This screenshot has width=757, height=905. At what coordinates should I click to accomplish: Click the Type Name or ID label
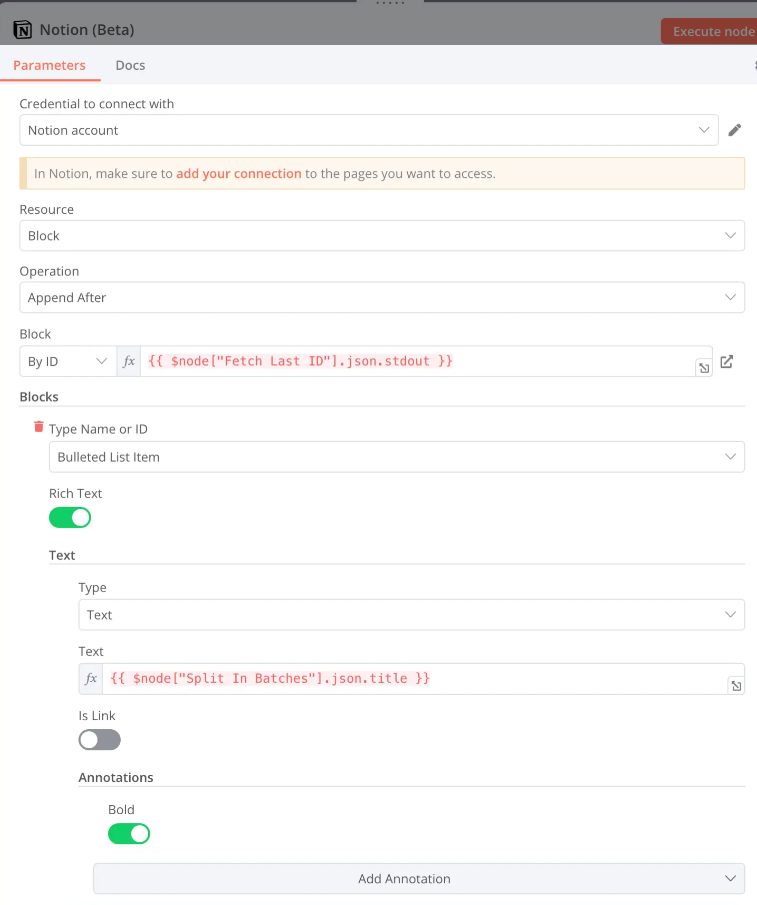(98, 429)
